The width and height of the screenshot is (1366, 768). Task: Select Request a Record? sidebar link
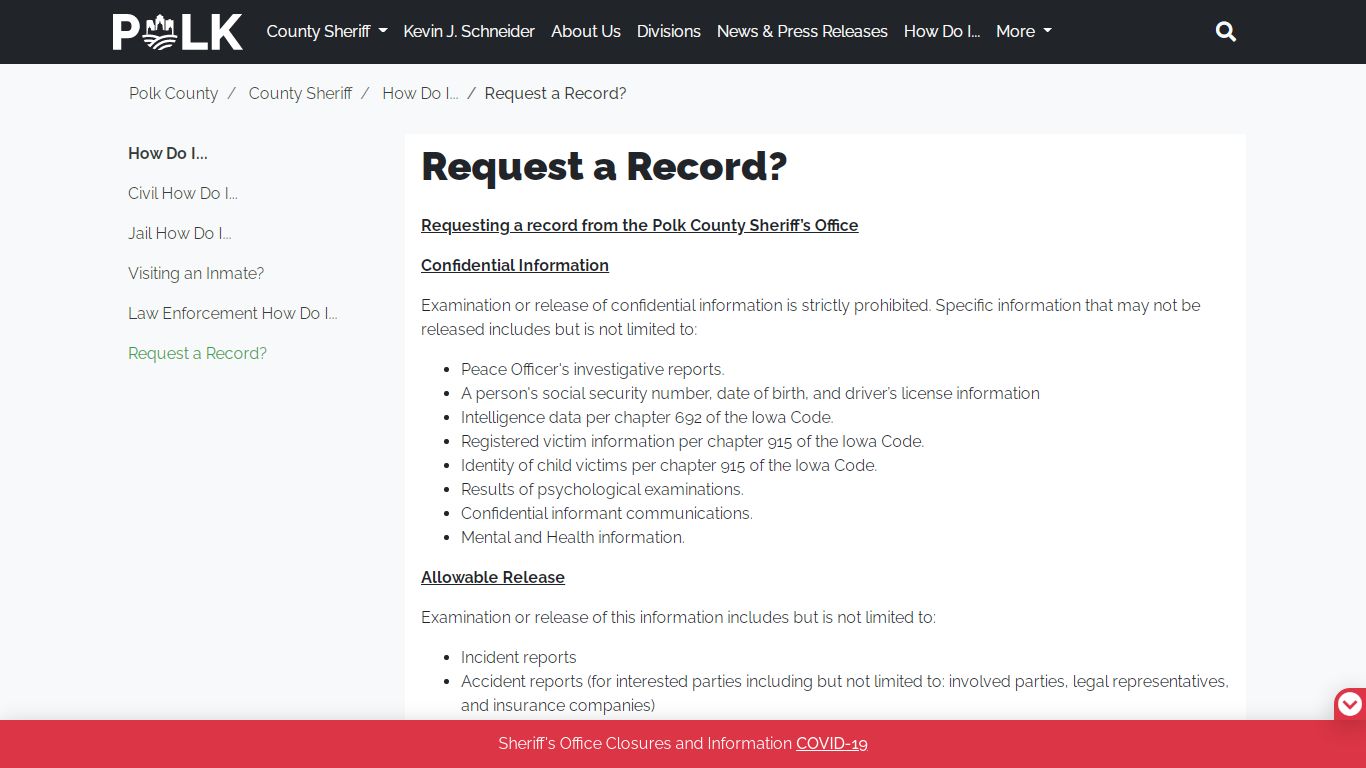point(197,353)
